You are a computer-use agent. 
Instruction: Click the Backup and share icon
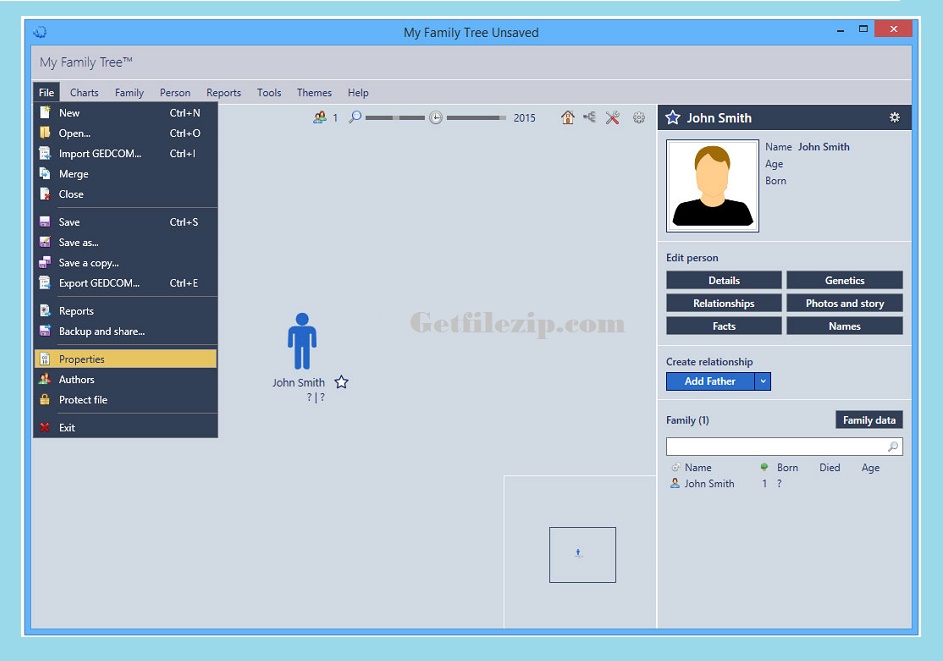click(x=45, y=331)
